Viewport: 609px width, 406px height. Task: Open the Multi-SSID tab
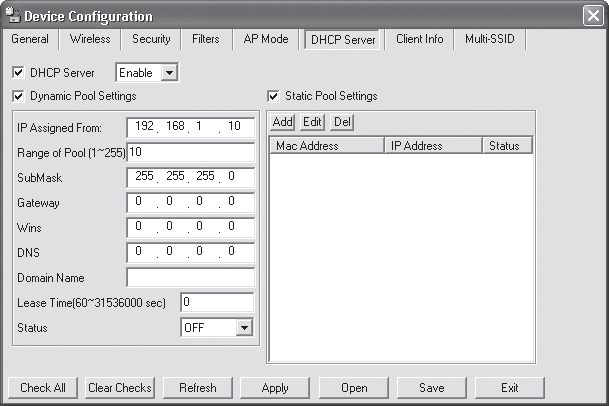490,39
